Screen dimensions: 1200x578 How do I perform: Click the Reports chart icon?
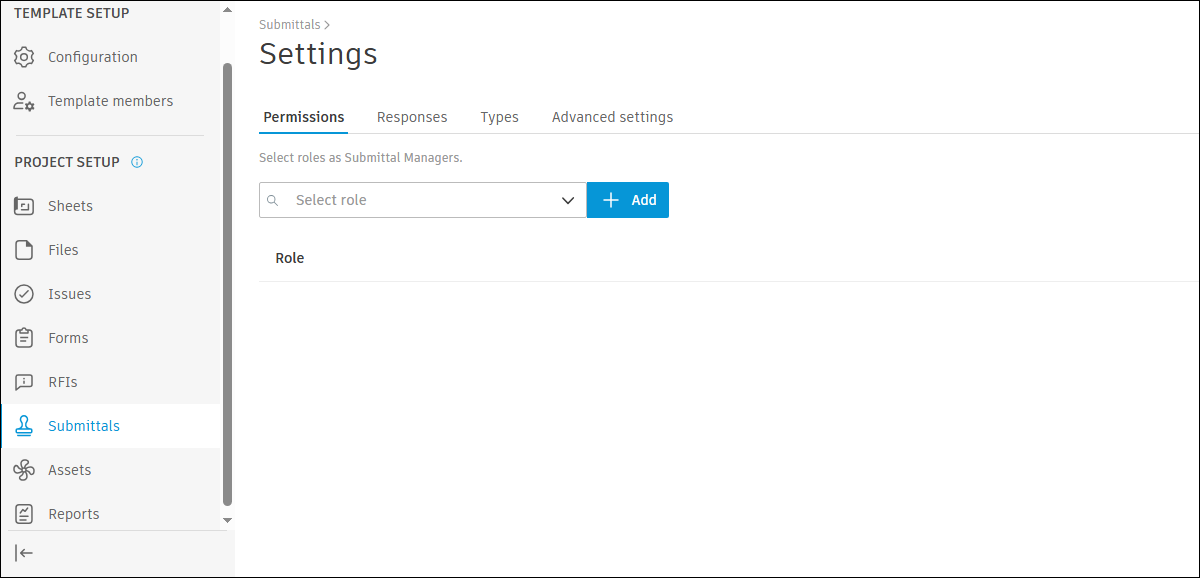coord(24,514)
